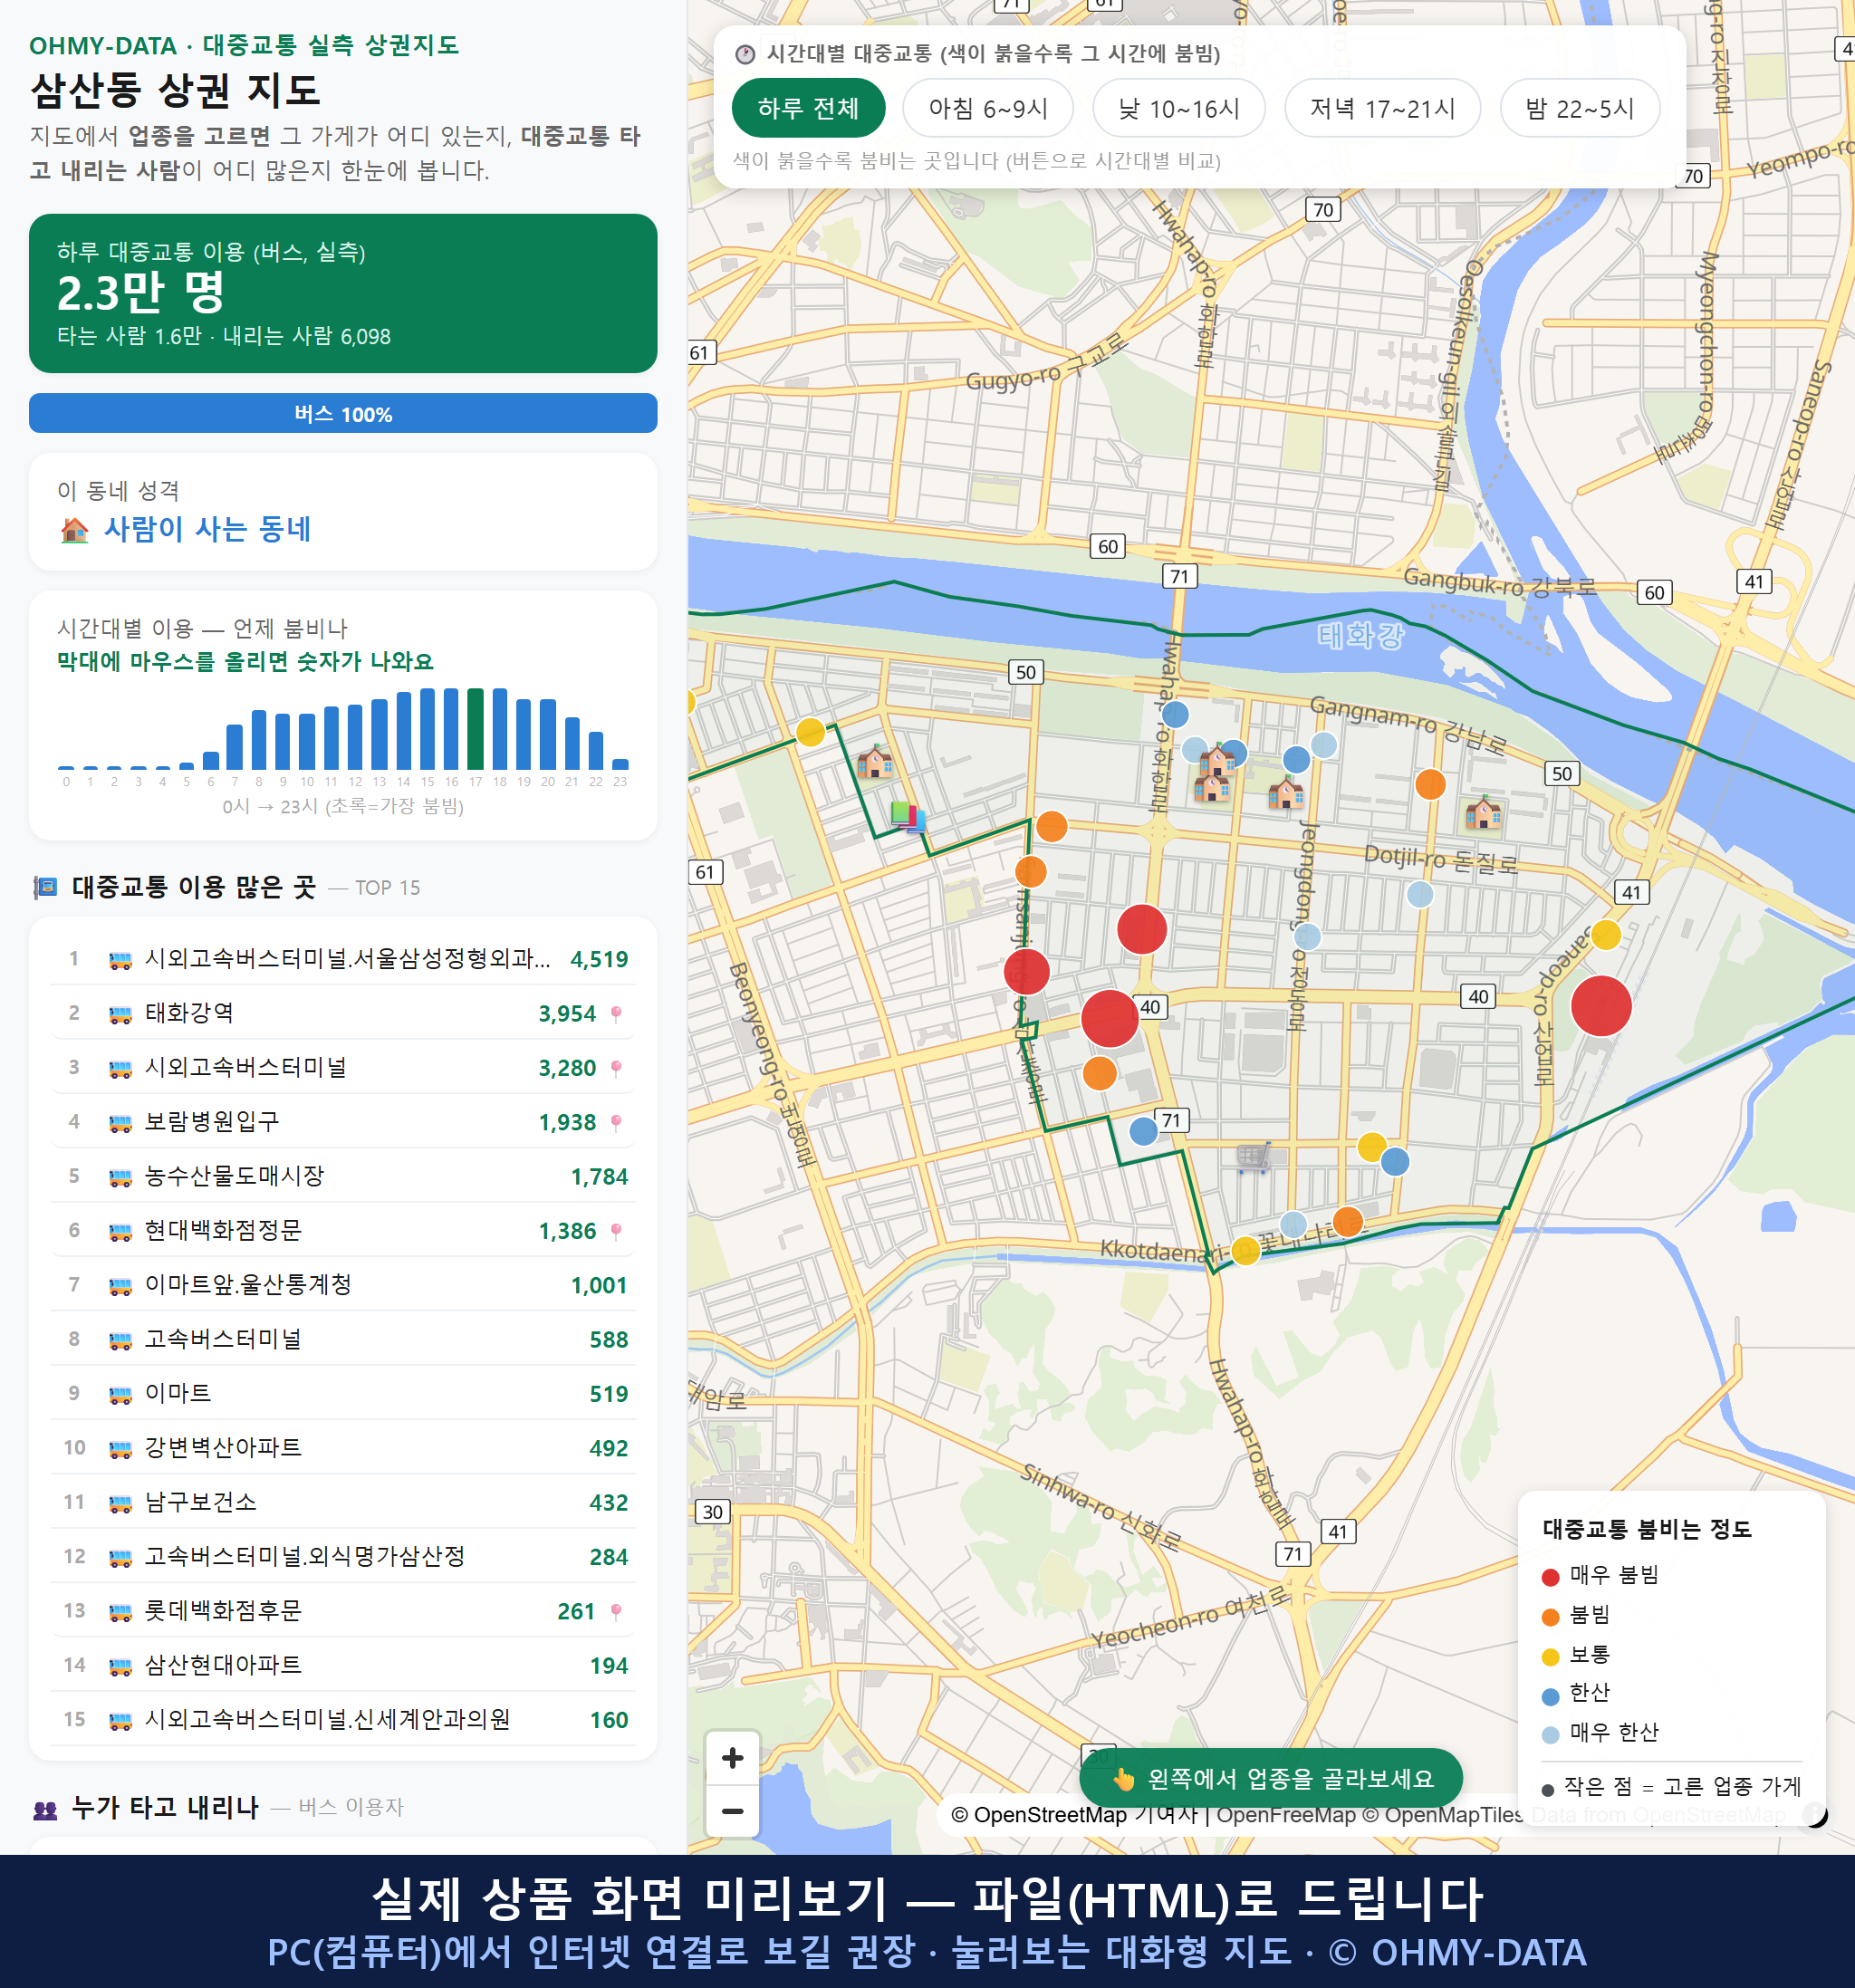Select the 삼산현대아파트 row
Viewport: 1855px width, 1988px height.
(343, 1665)
